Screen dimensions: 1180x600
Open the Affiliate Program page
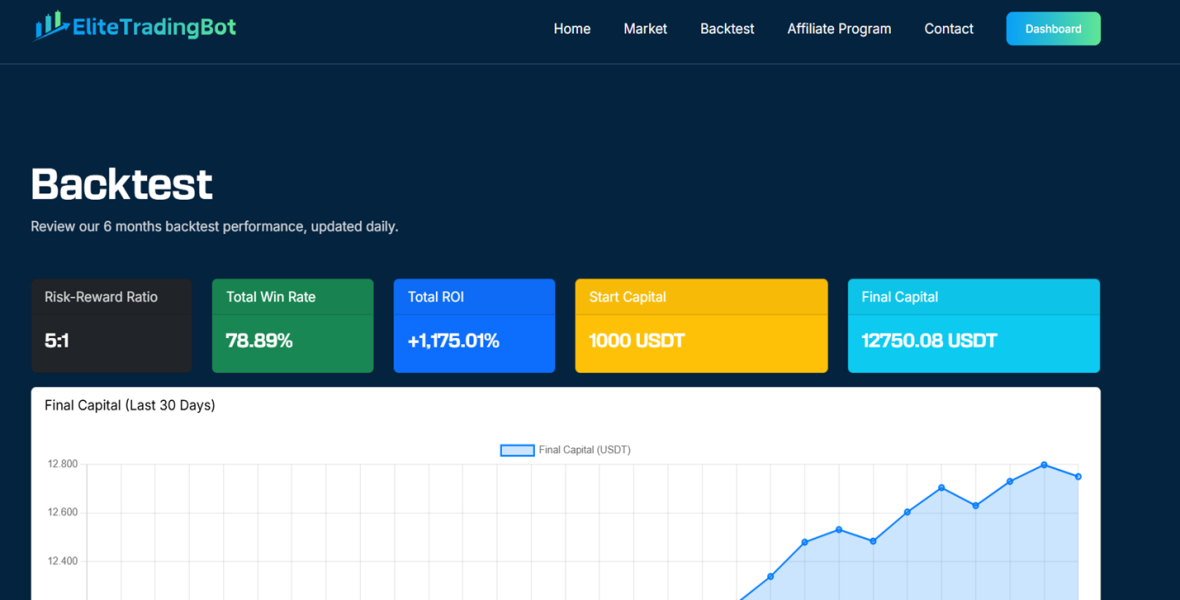pyautogui.click(x=839, y=29)
